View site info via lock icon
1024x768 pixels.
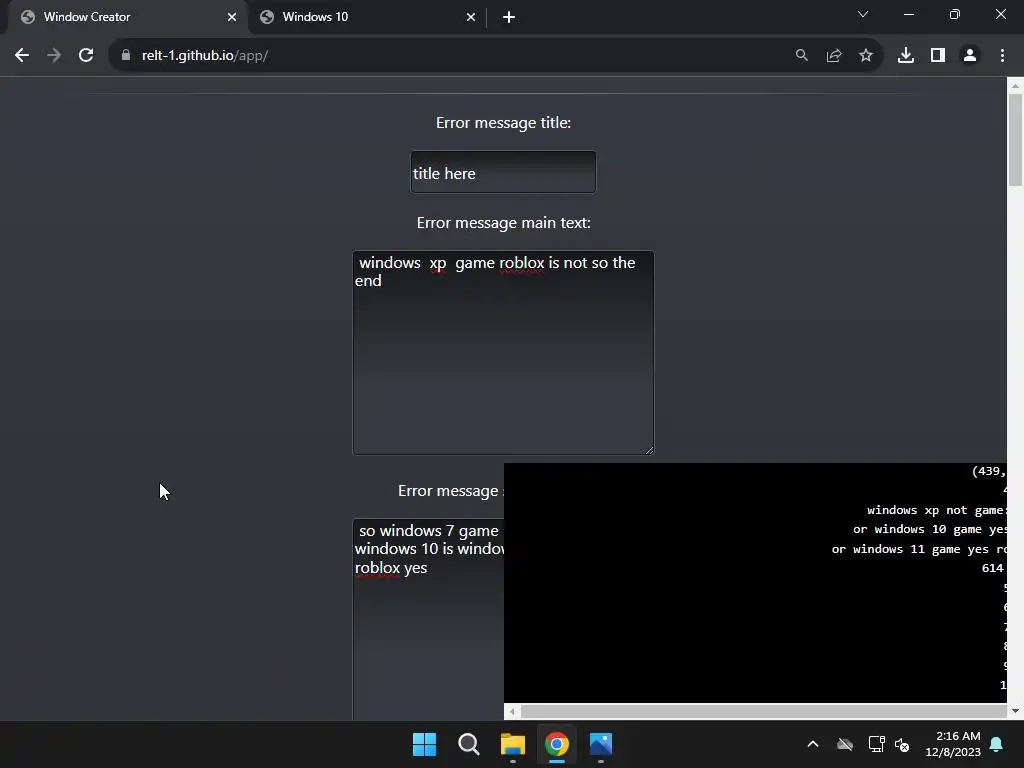coord(126,56)
